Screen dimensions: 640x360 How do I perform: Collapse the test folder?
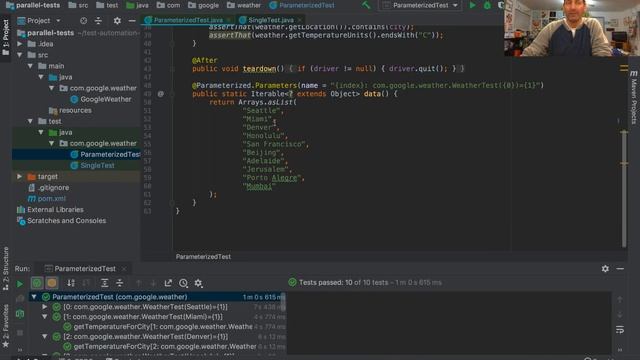point(30,121)
